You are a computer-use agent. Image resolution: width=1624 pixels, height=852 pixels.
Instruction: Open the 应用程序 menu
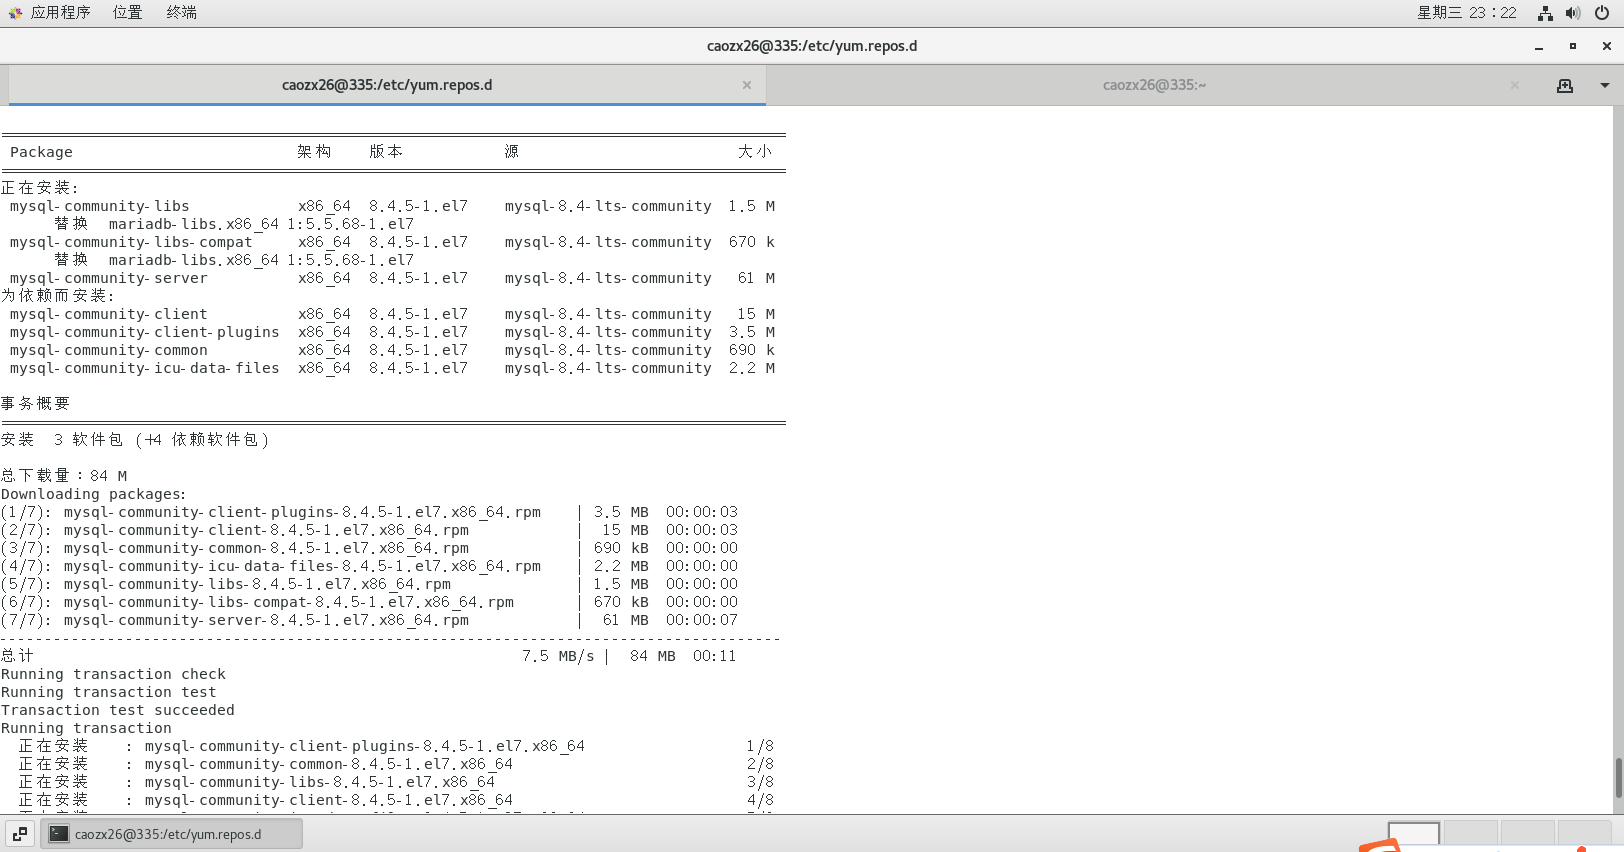coord(60,12)
